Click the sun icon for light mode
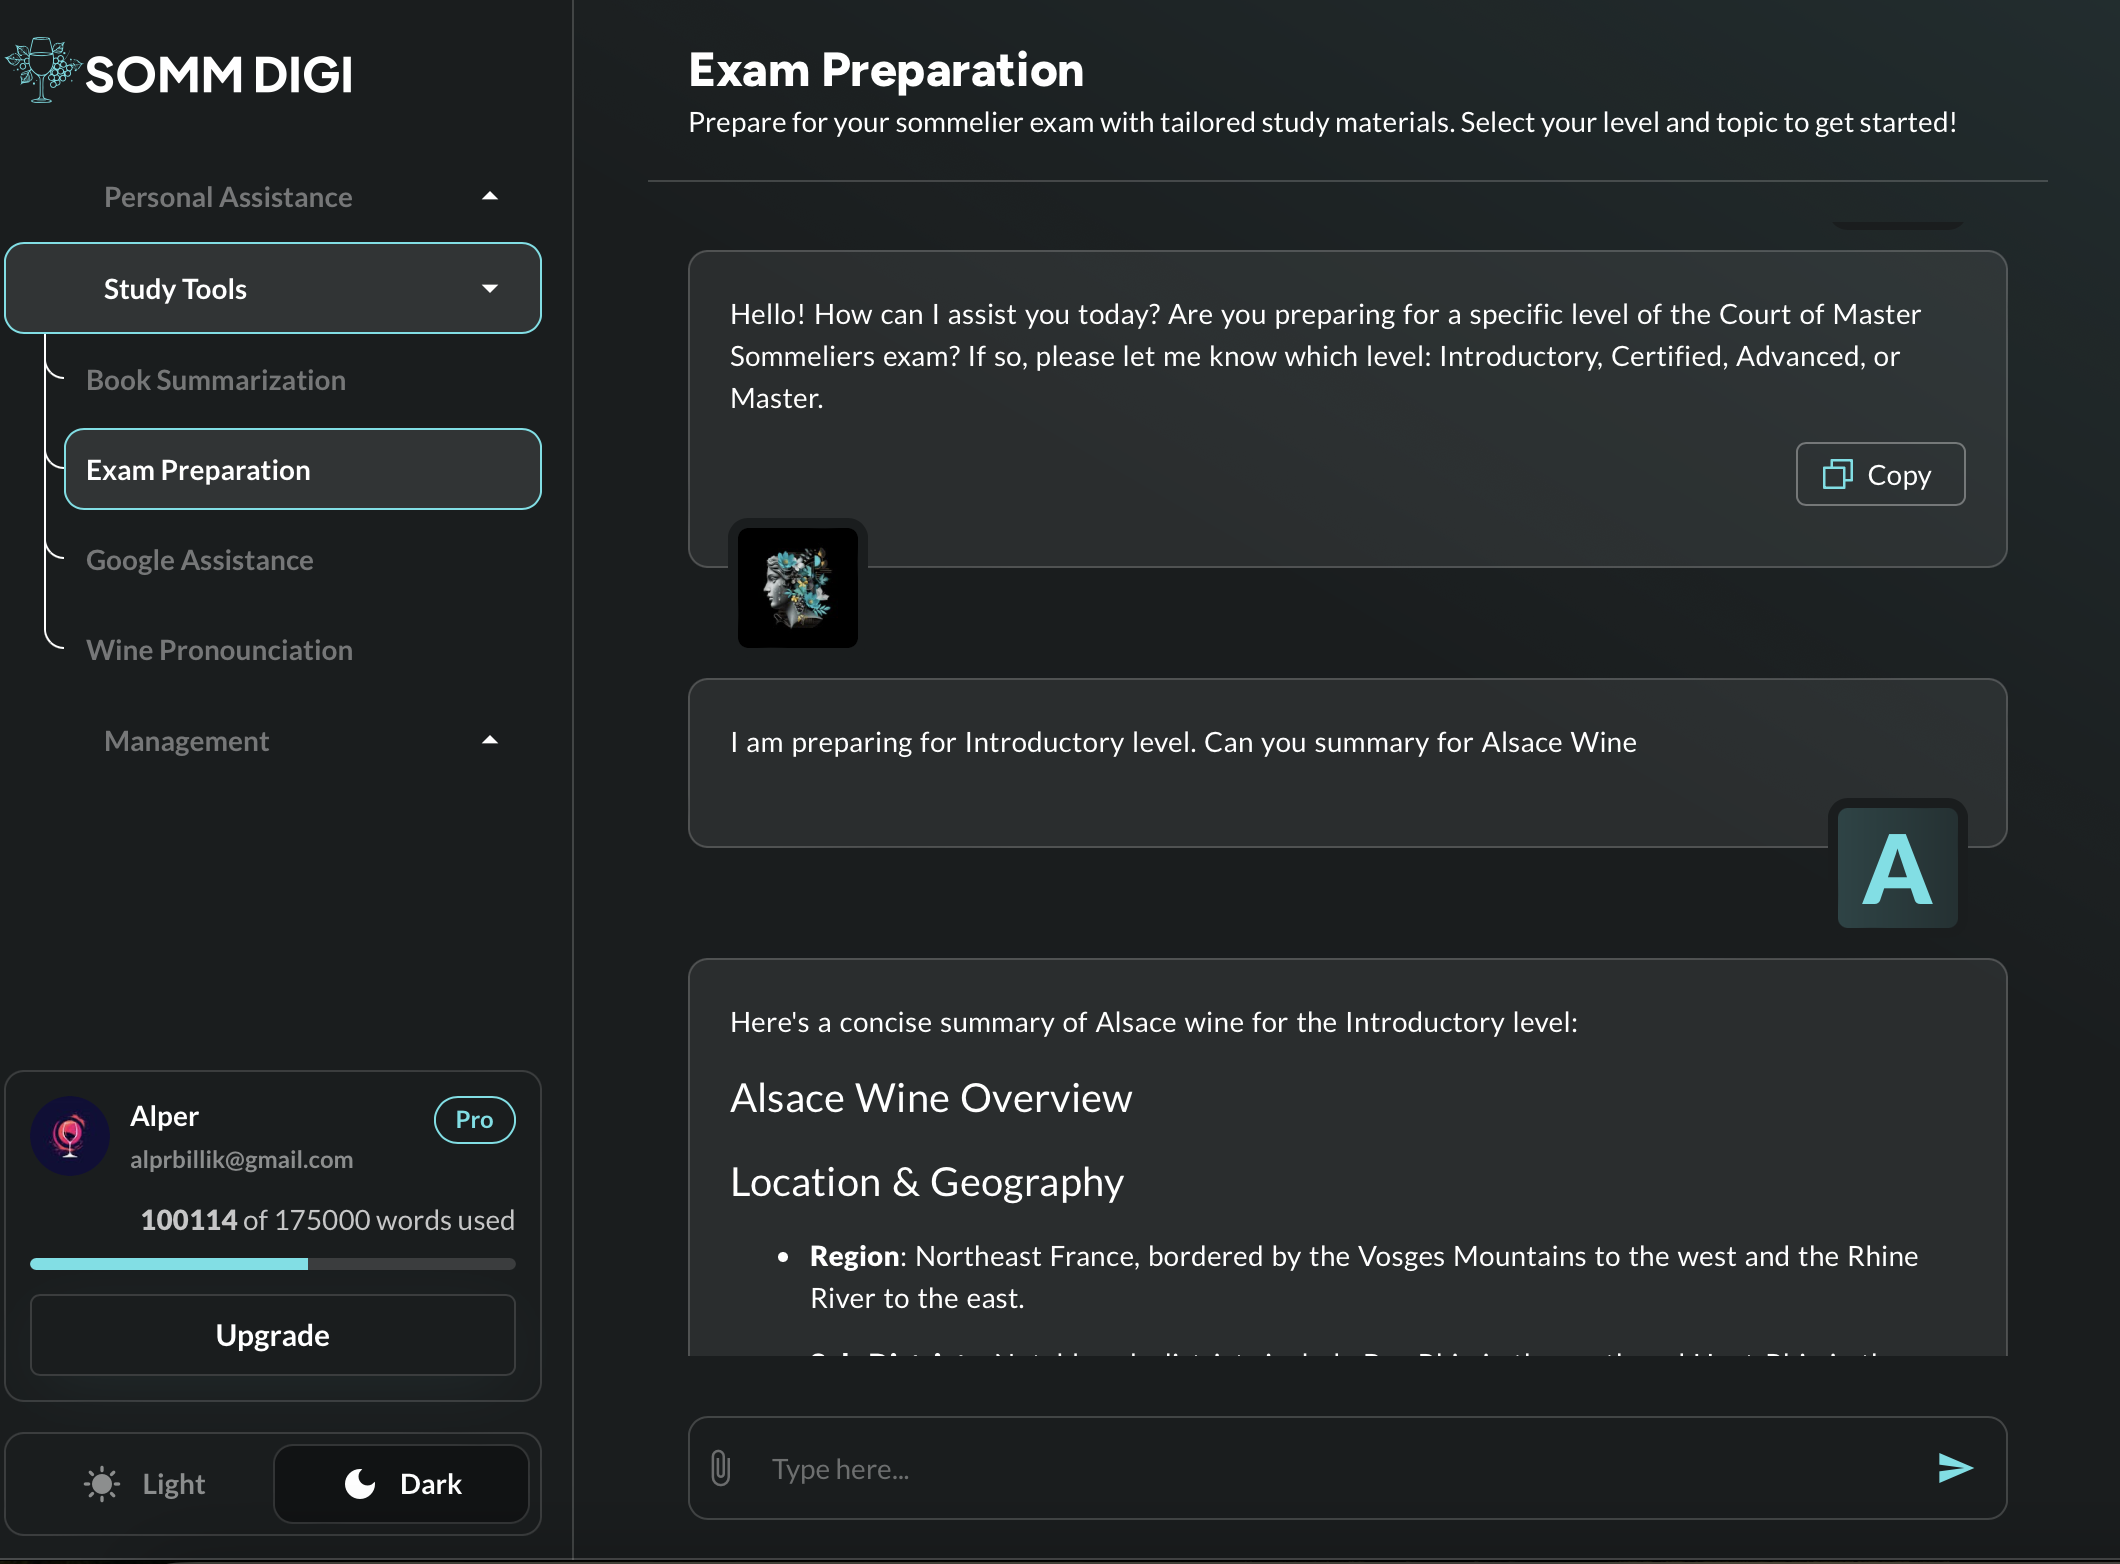Screen dimensions: 2120x1564 coord(101,1484)
